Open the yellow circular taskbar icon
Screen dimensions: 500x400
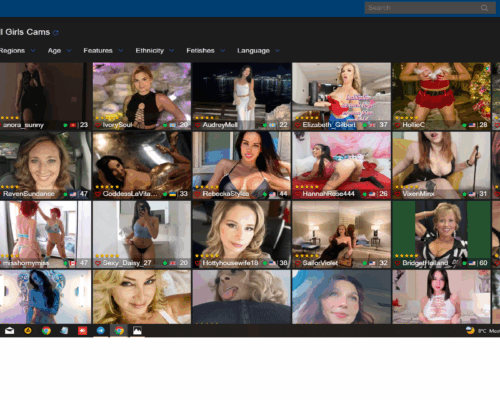point(28,331)
